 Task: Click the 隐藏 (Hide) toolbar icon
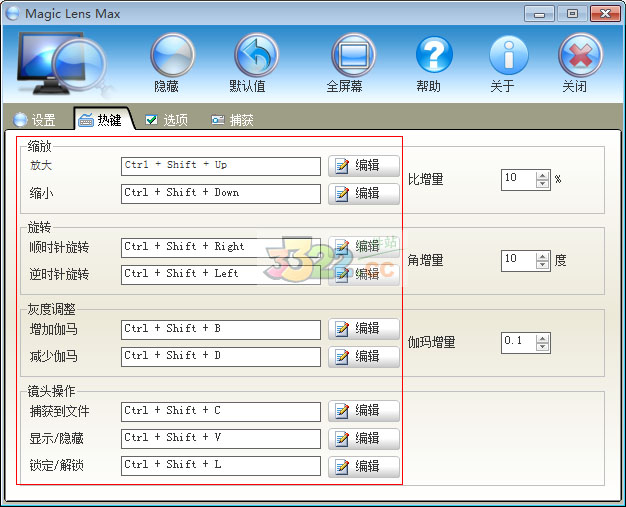(x=172, y=55)
